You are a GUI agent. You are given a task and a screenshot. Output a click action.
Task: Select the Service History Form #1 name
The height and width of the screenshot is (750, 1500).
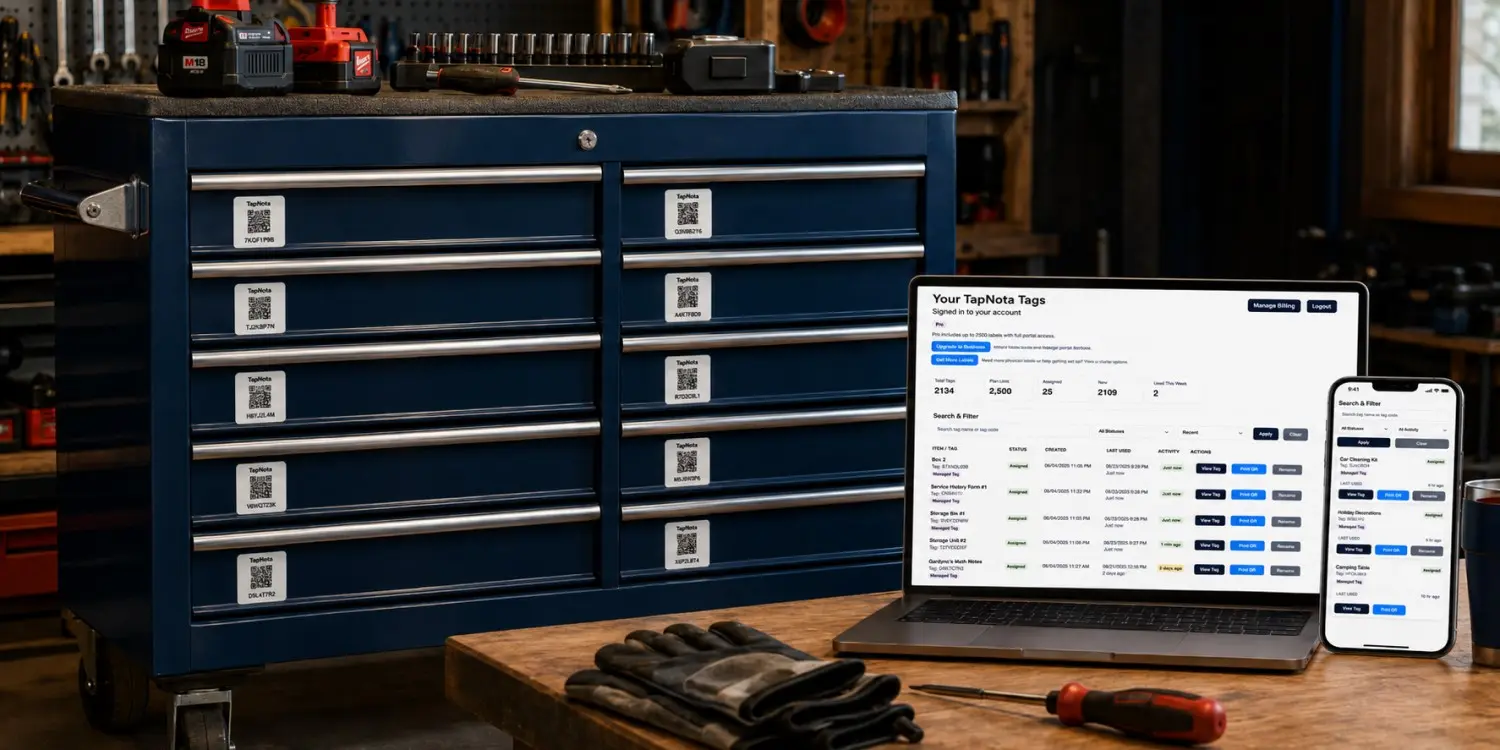pos(958,487)
